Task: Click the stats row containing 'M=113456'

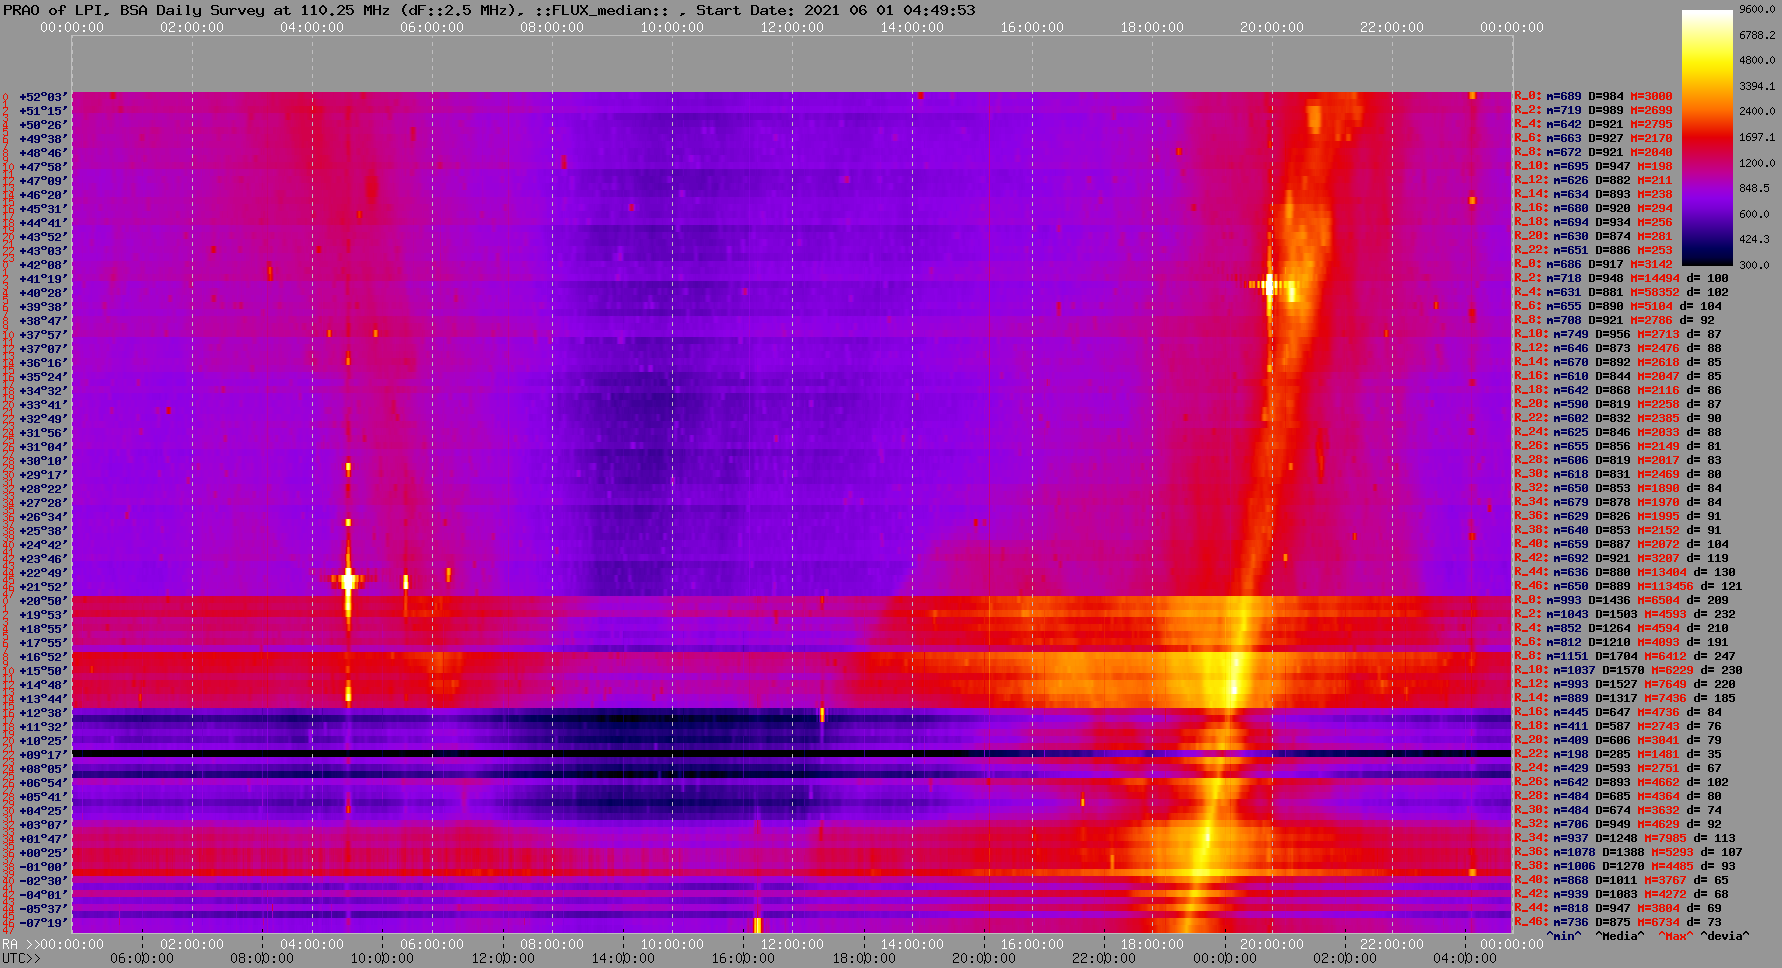Action: pyautogui.click(x=1628, y=587)
